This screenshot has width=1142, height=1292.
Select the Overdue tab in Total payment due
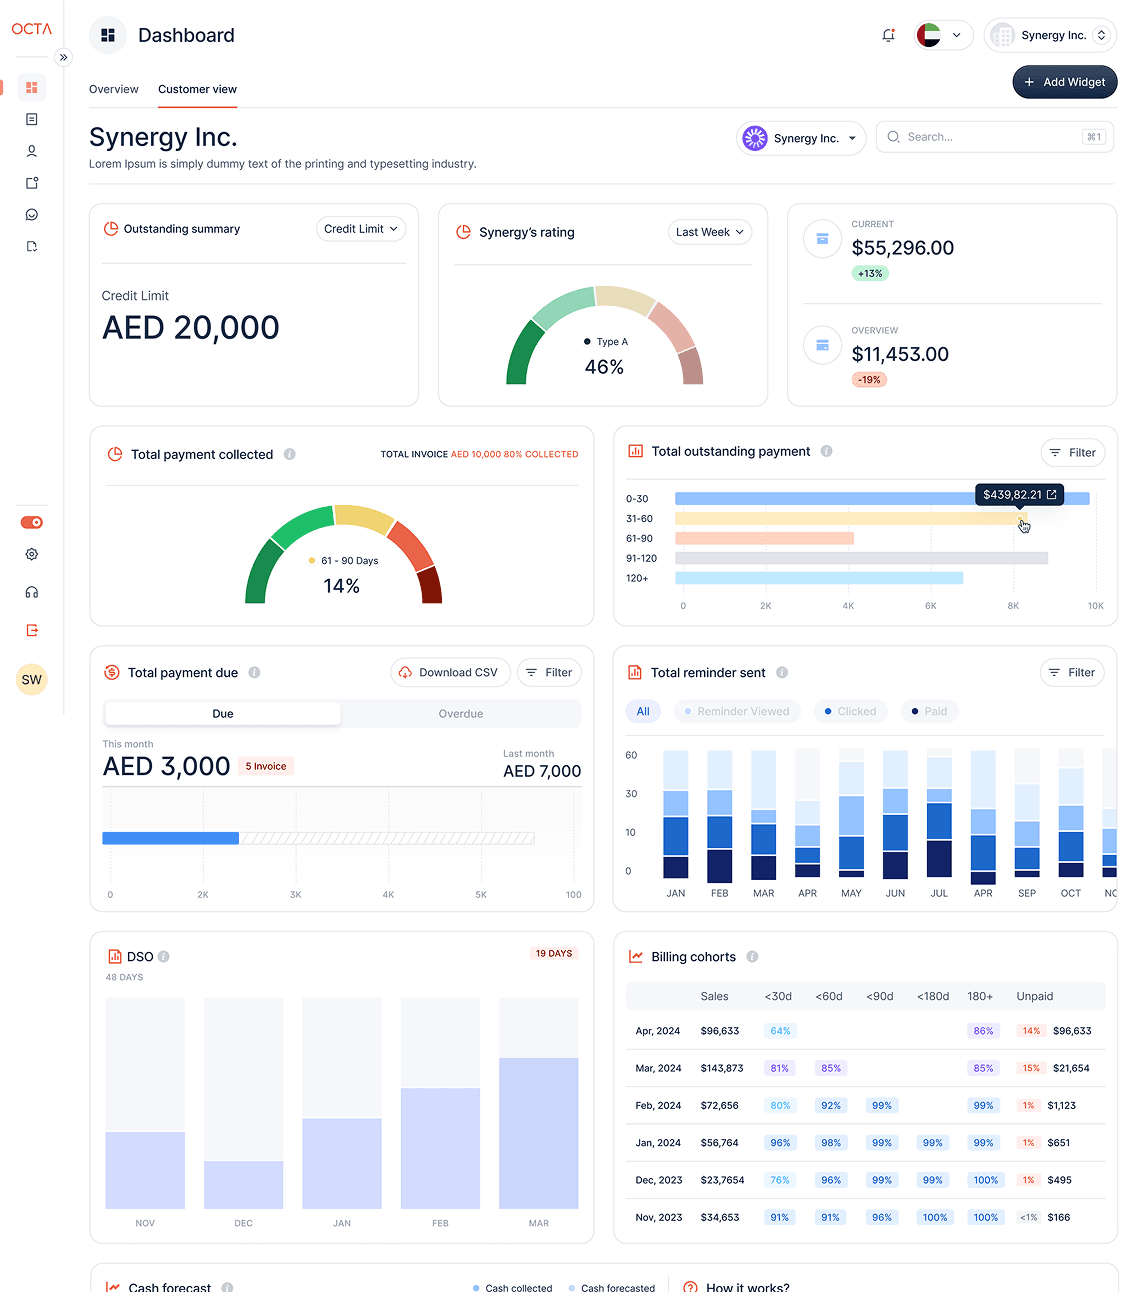(x=461, y=713)
